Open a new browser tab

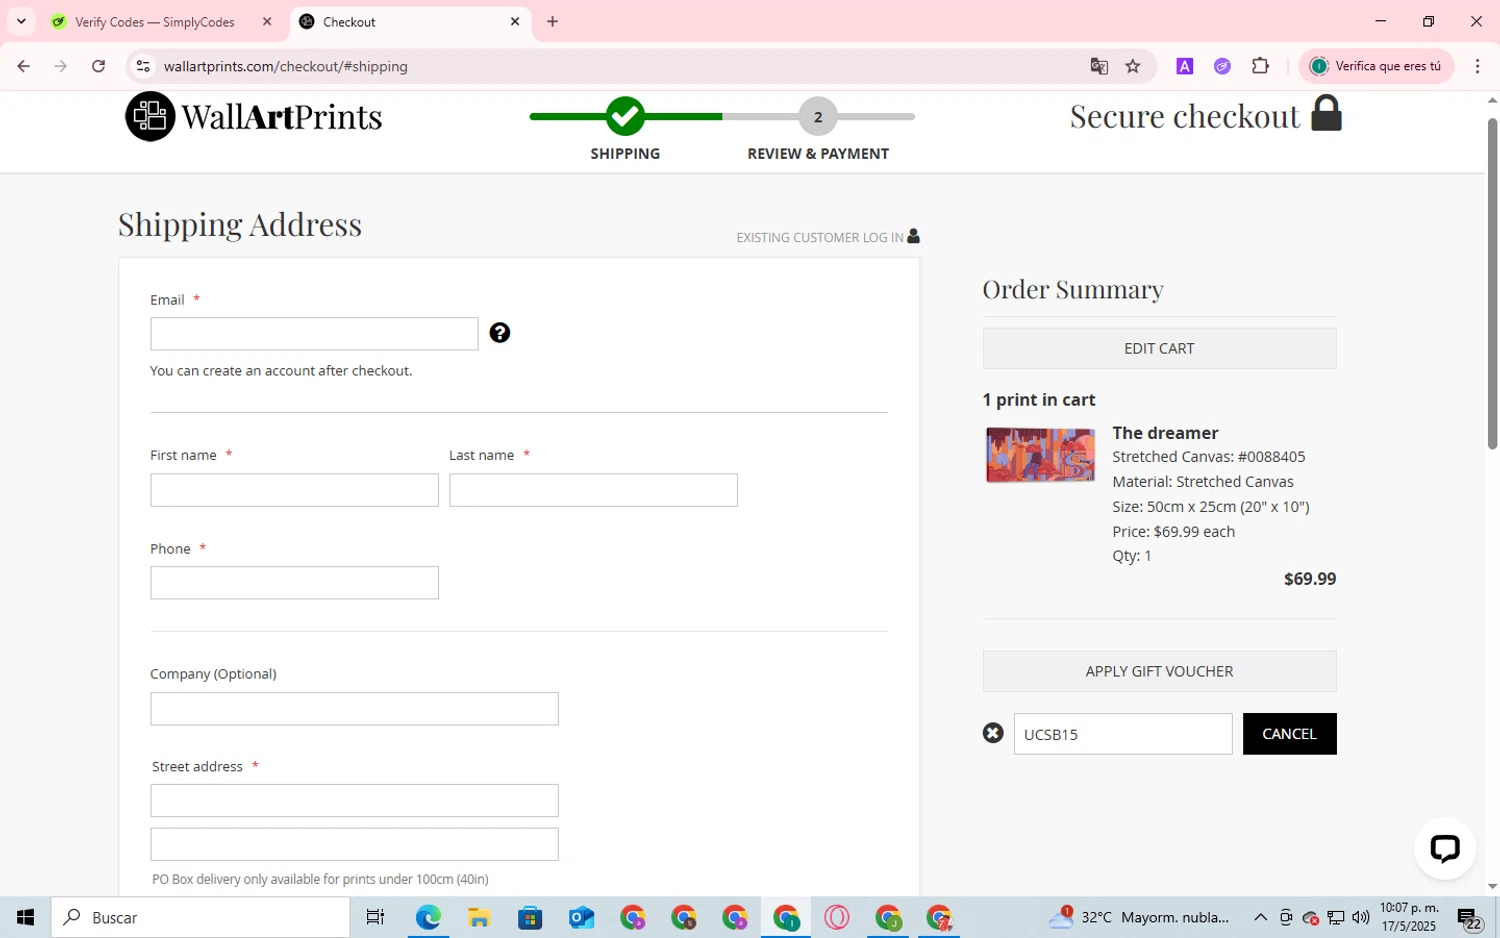pyautogui.click(x=553, y=21)
